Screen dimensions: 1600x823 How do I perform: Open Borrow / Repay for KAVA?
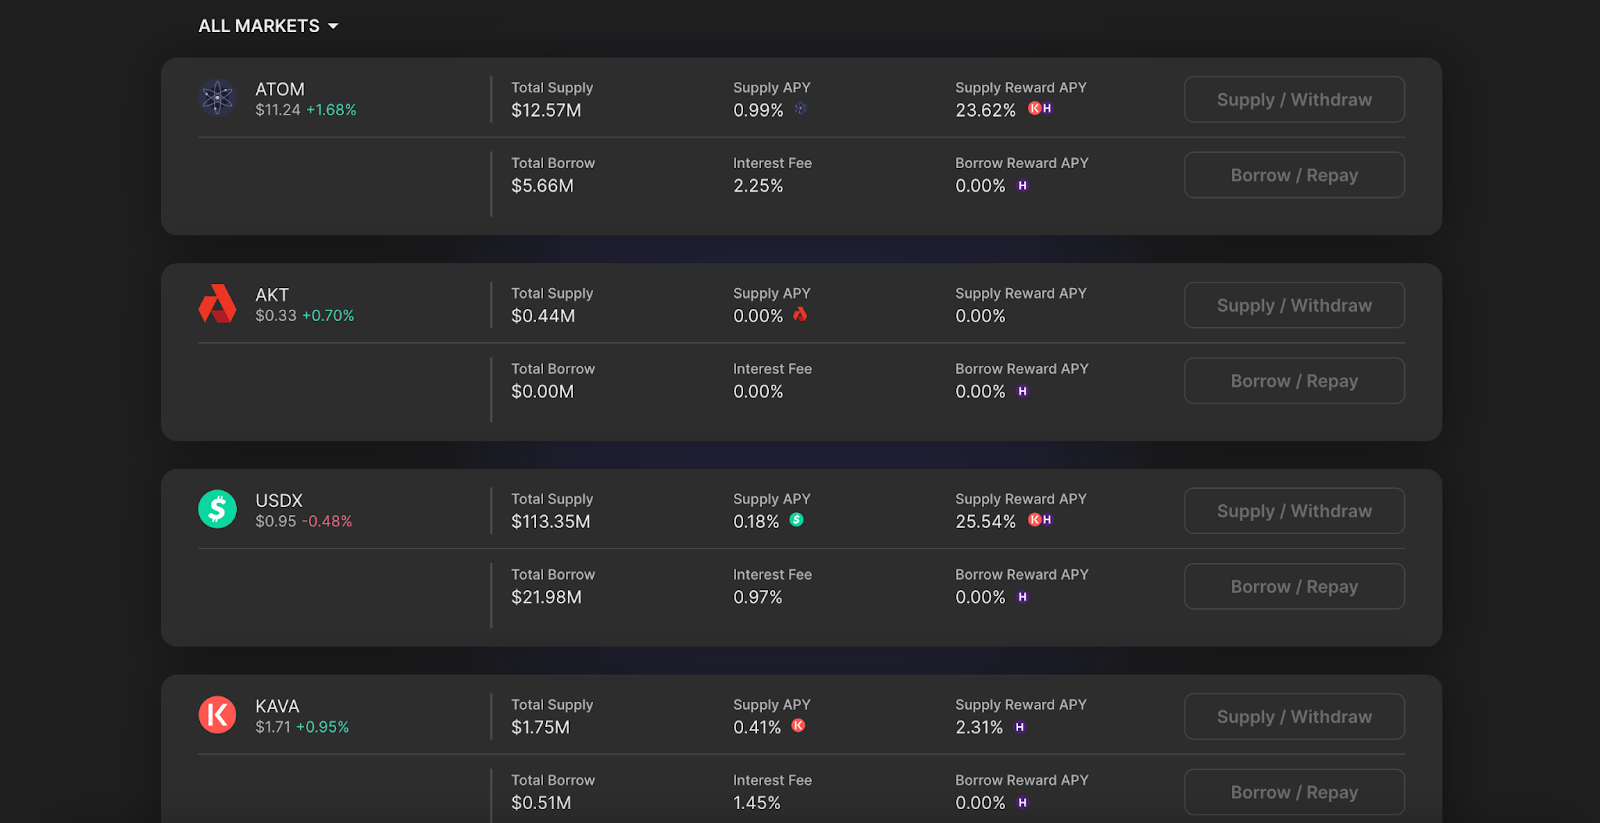(x=1294, y=791)
